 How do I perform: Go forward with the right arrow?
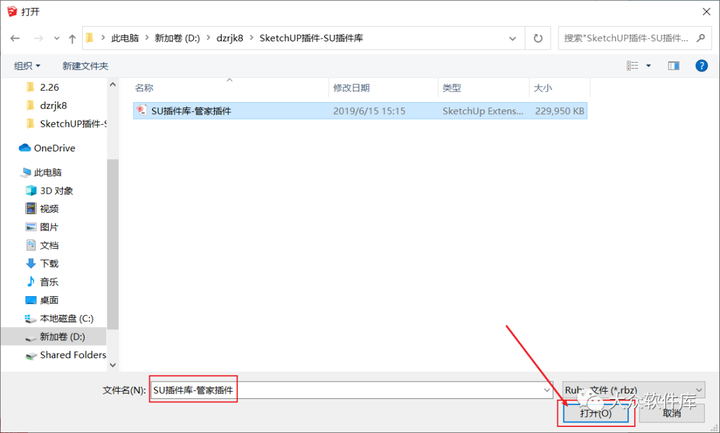tap(39, 39)
